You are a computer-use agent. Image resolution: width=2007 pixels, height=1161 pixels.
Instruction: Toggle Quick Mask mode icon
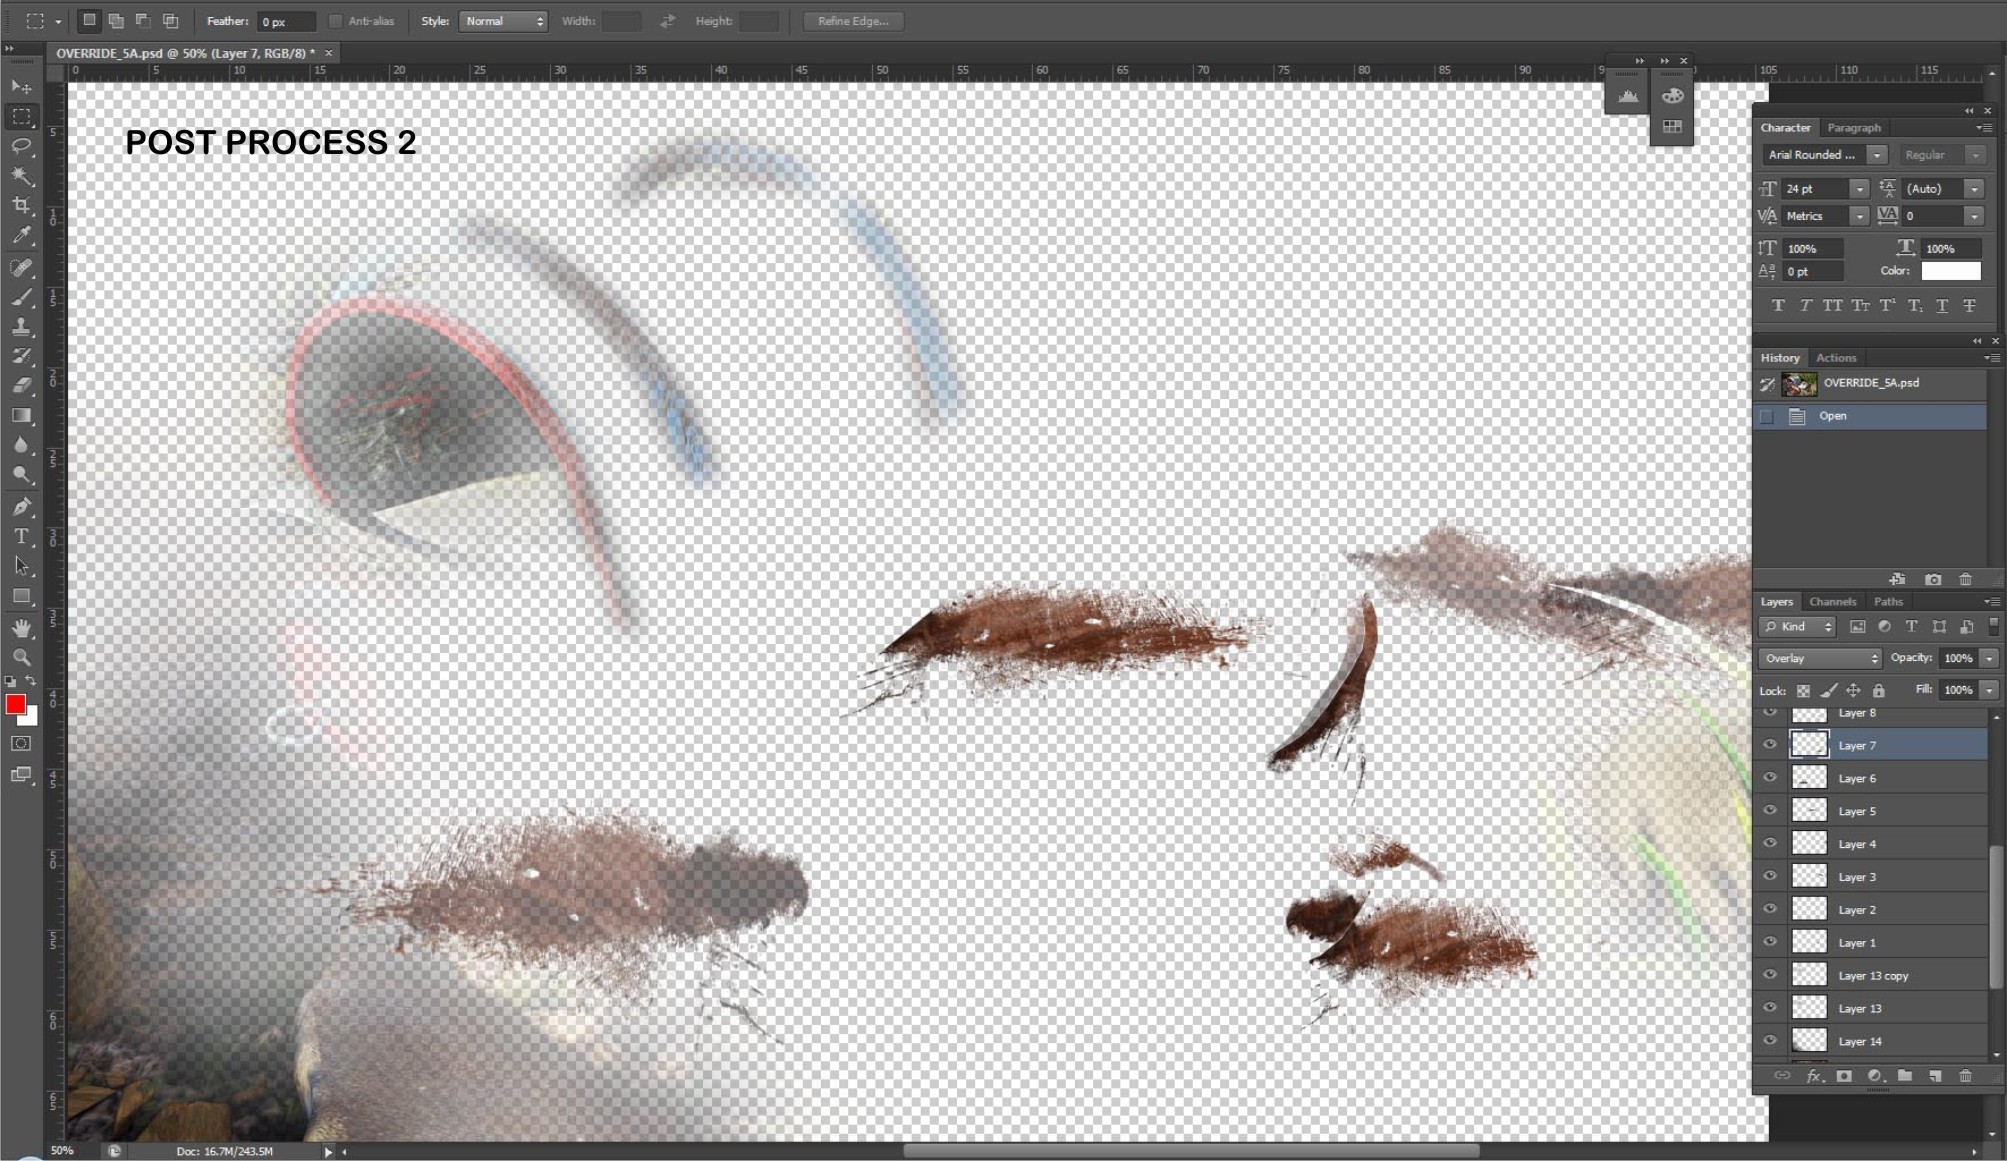pos(21,744)
